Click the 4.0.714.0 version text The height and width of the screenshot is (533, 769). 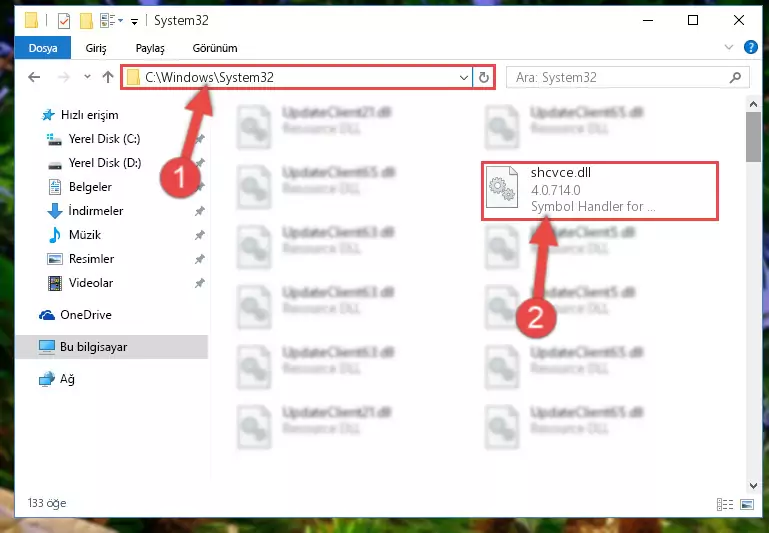pos(555,190)
